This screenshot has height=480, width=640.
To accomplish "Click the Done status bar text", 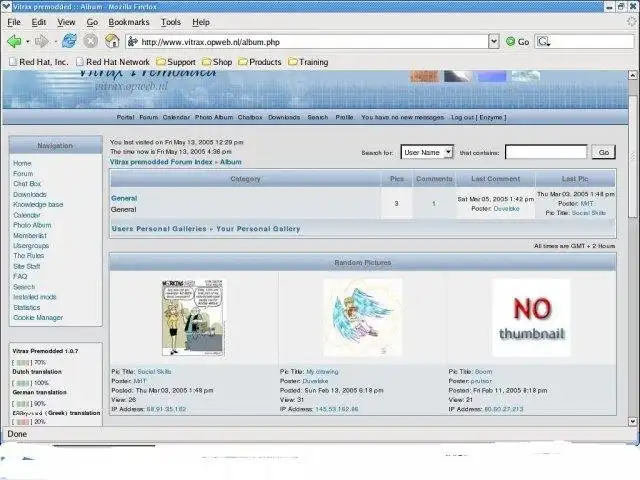I will (17, 434).
